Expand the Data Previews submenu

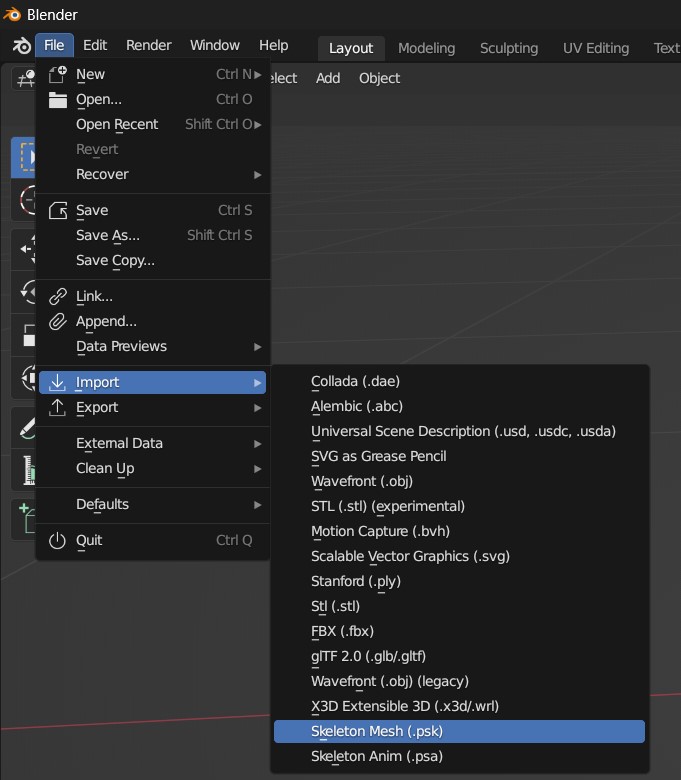(x=258, y=347)
